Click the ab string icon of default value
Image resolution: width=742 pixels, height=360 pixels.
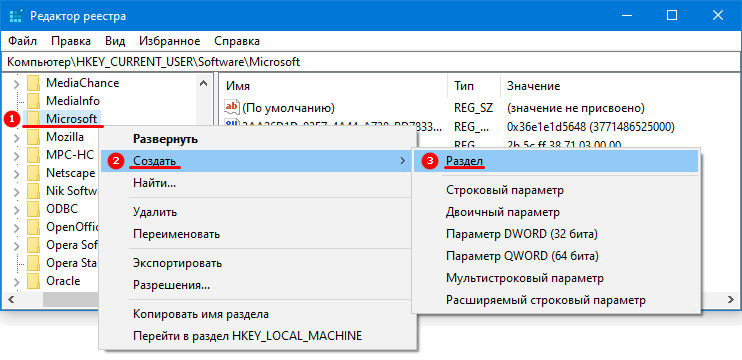click(x=232, y=108)
